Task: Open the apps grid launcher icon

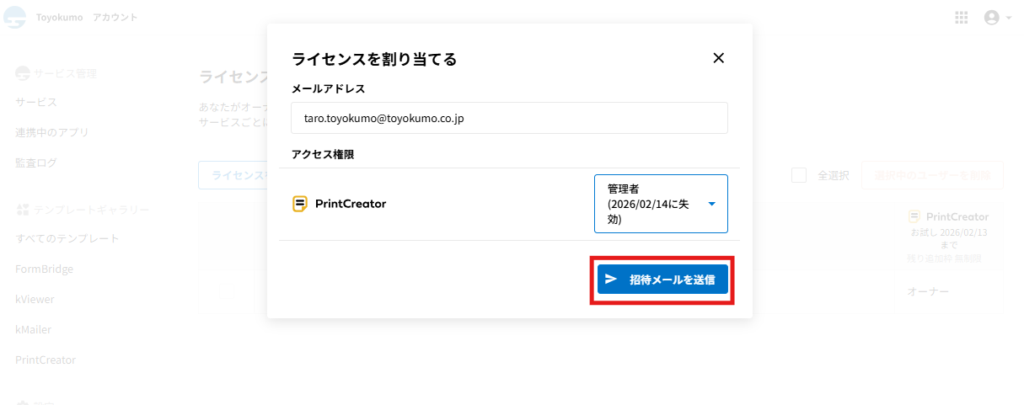Action: point(961,18)
